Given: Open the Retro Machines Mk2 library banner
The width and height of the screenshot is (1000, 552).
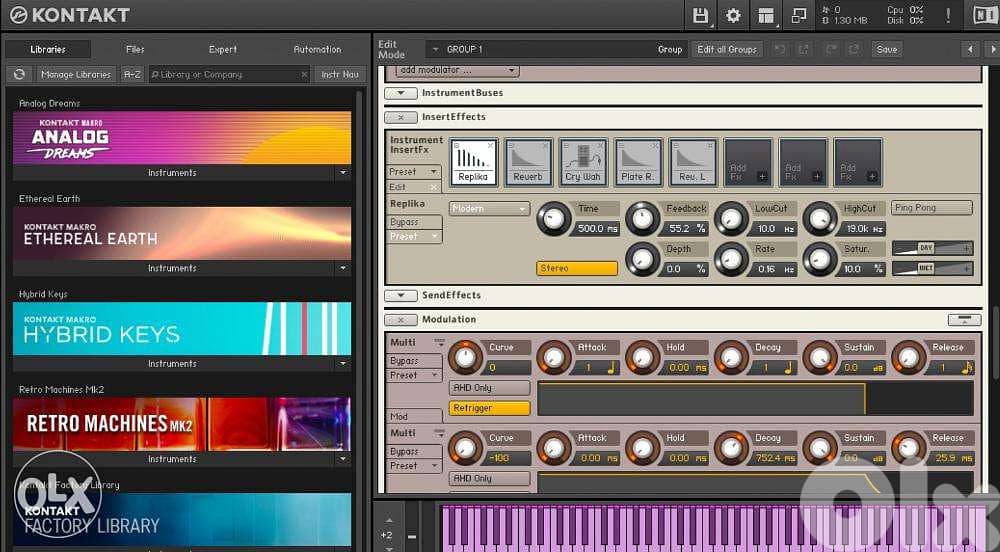Looking at the screenshot, I should tap(182, 424).
